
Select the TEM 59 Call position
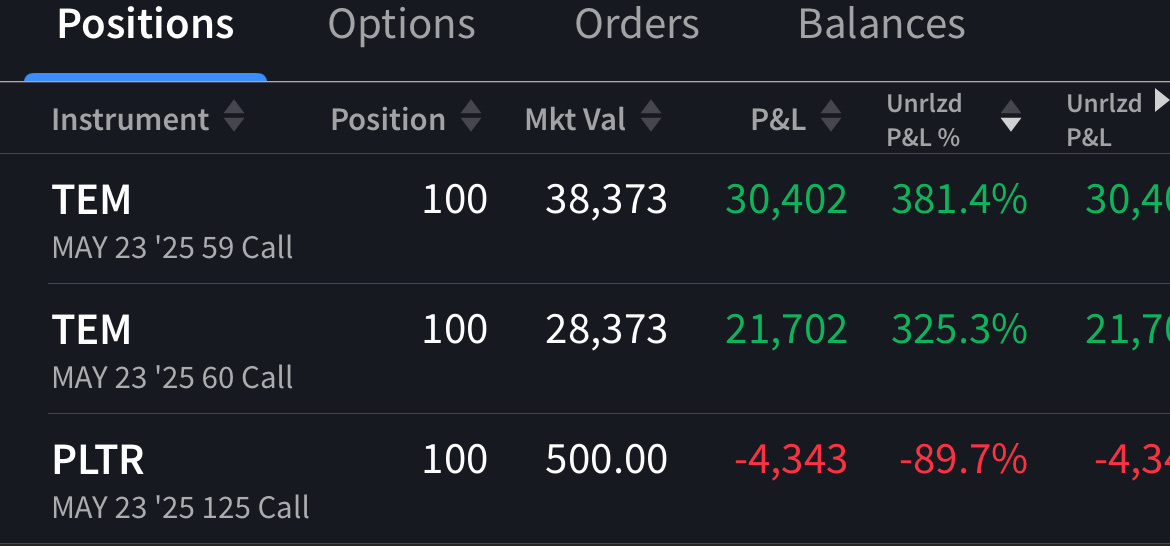[172, 219]
